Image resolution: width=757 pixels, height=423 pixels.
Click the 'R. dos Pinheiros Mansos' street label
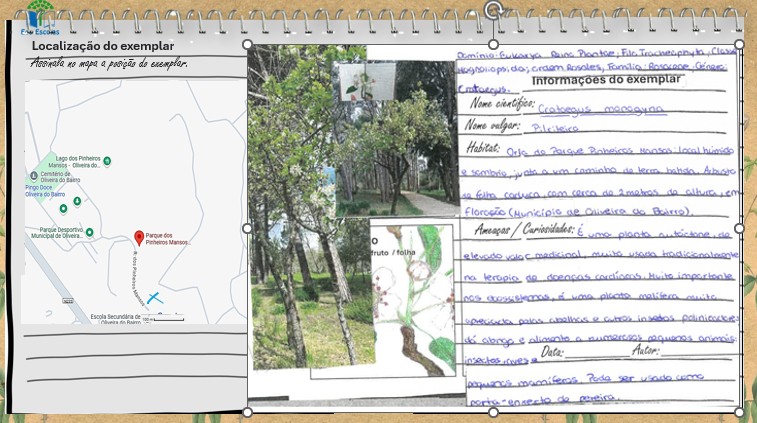pos(138,279)
